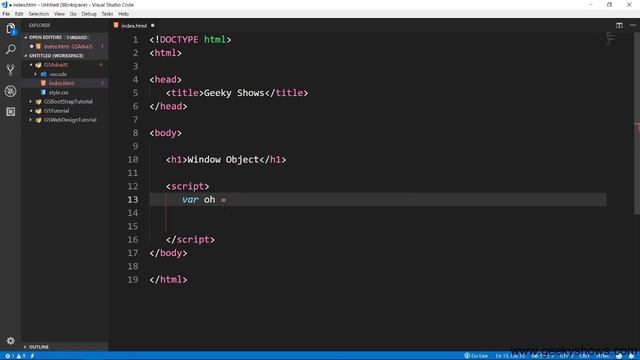640x360 pixels.
Task: Click the closing script tag on line 16
Action: tap(190, 240)
